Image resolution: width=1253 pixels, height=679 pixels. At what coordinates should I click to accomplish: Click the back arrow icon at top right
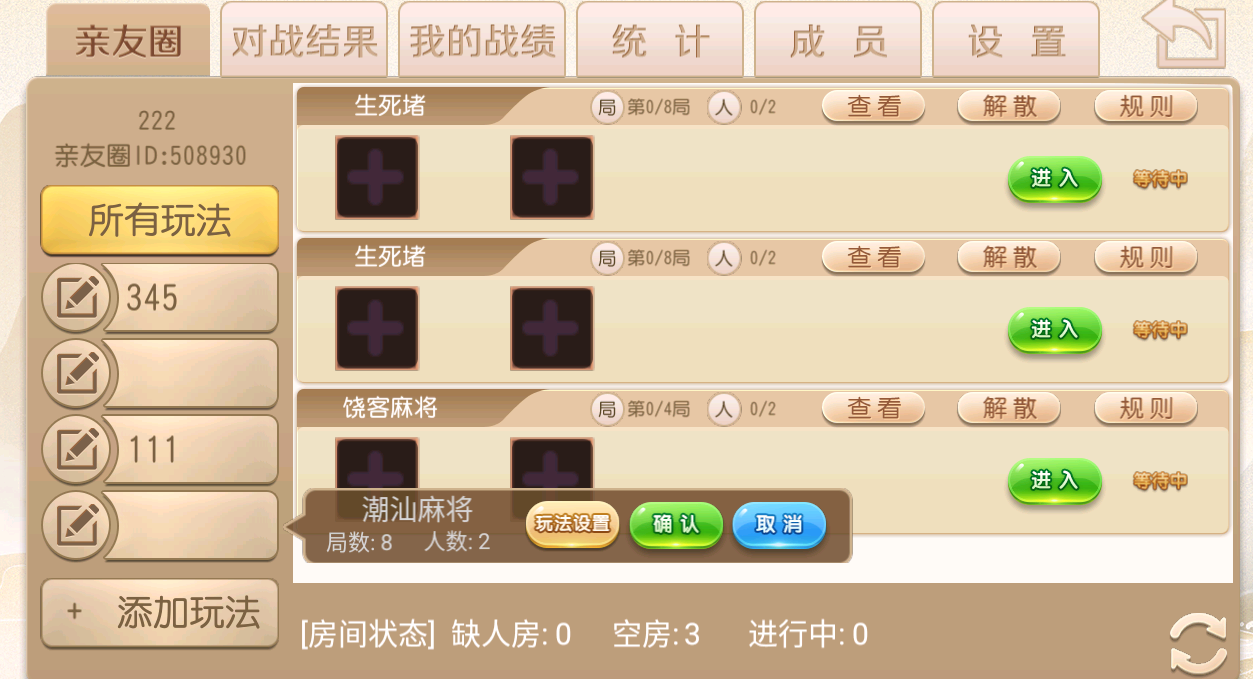click(x=1188, y=37)
